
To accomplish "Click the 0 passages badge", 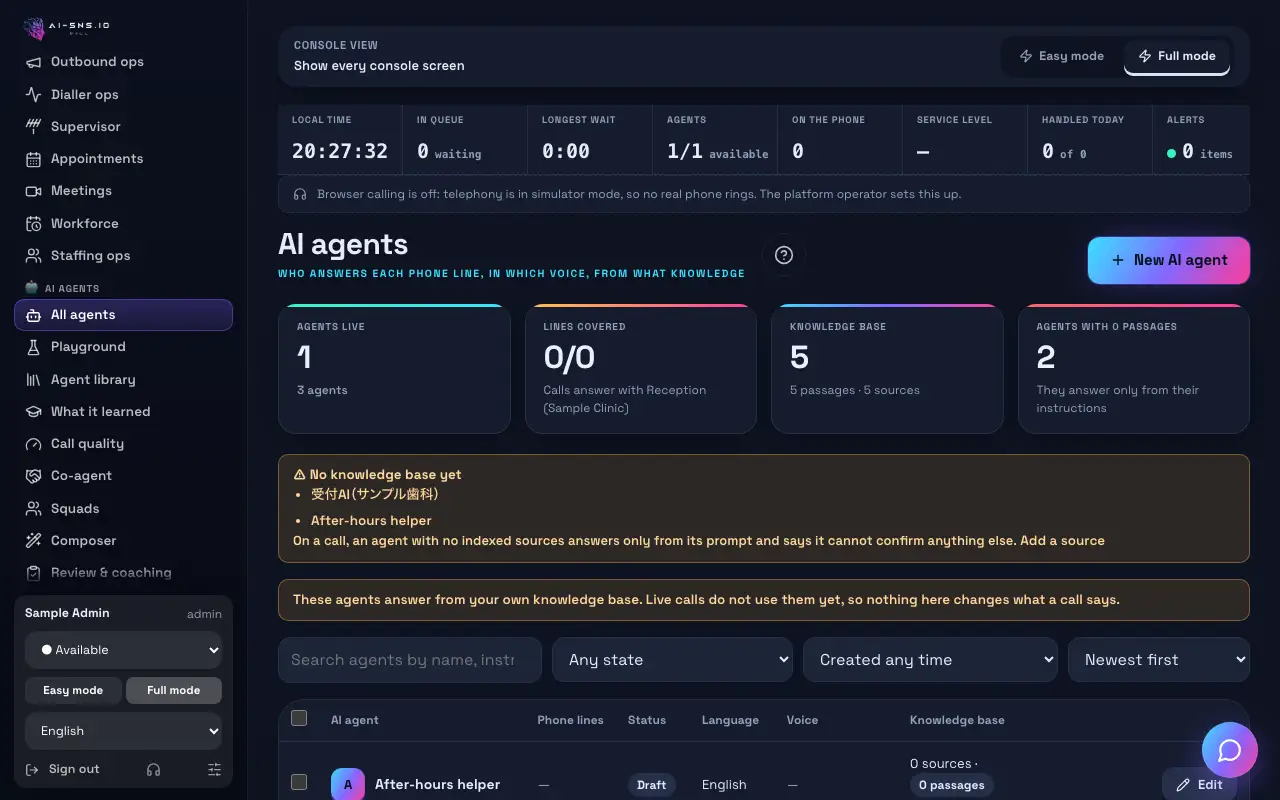I will click(951, 785).
